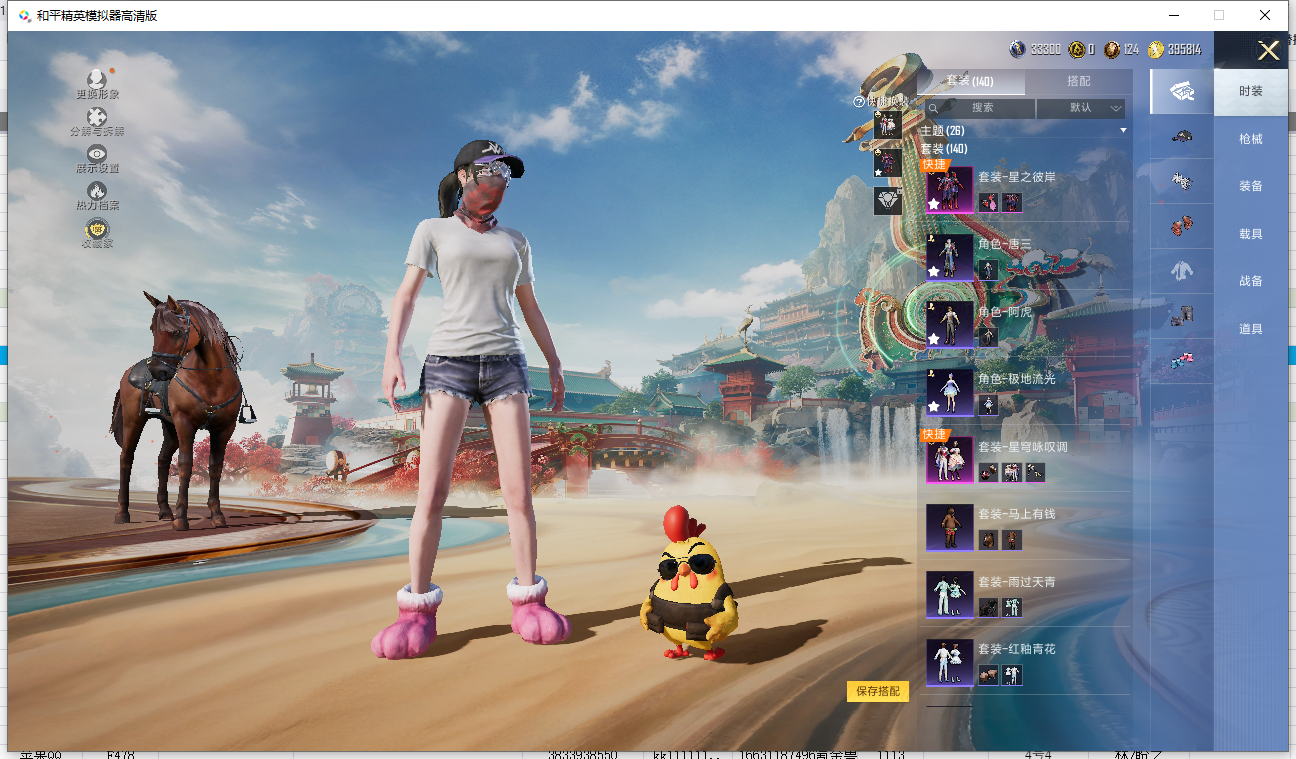Click the 快捷换装 question mark help icon
The height and width of the screenshot is (759, 1296).
click(858, 101)
